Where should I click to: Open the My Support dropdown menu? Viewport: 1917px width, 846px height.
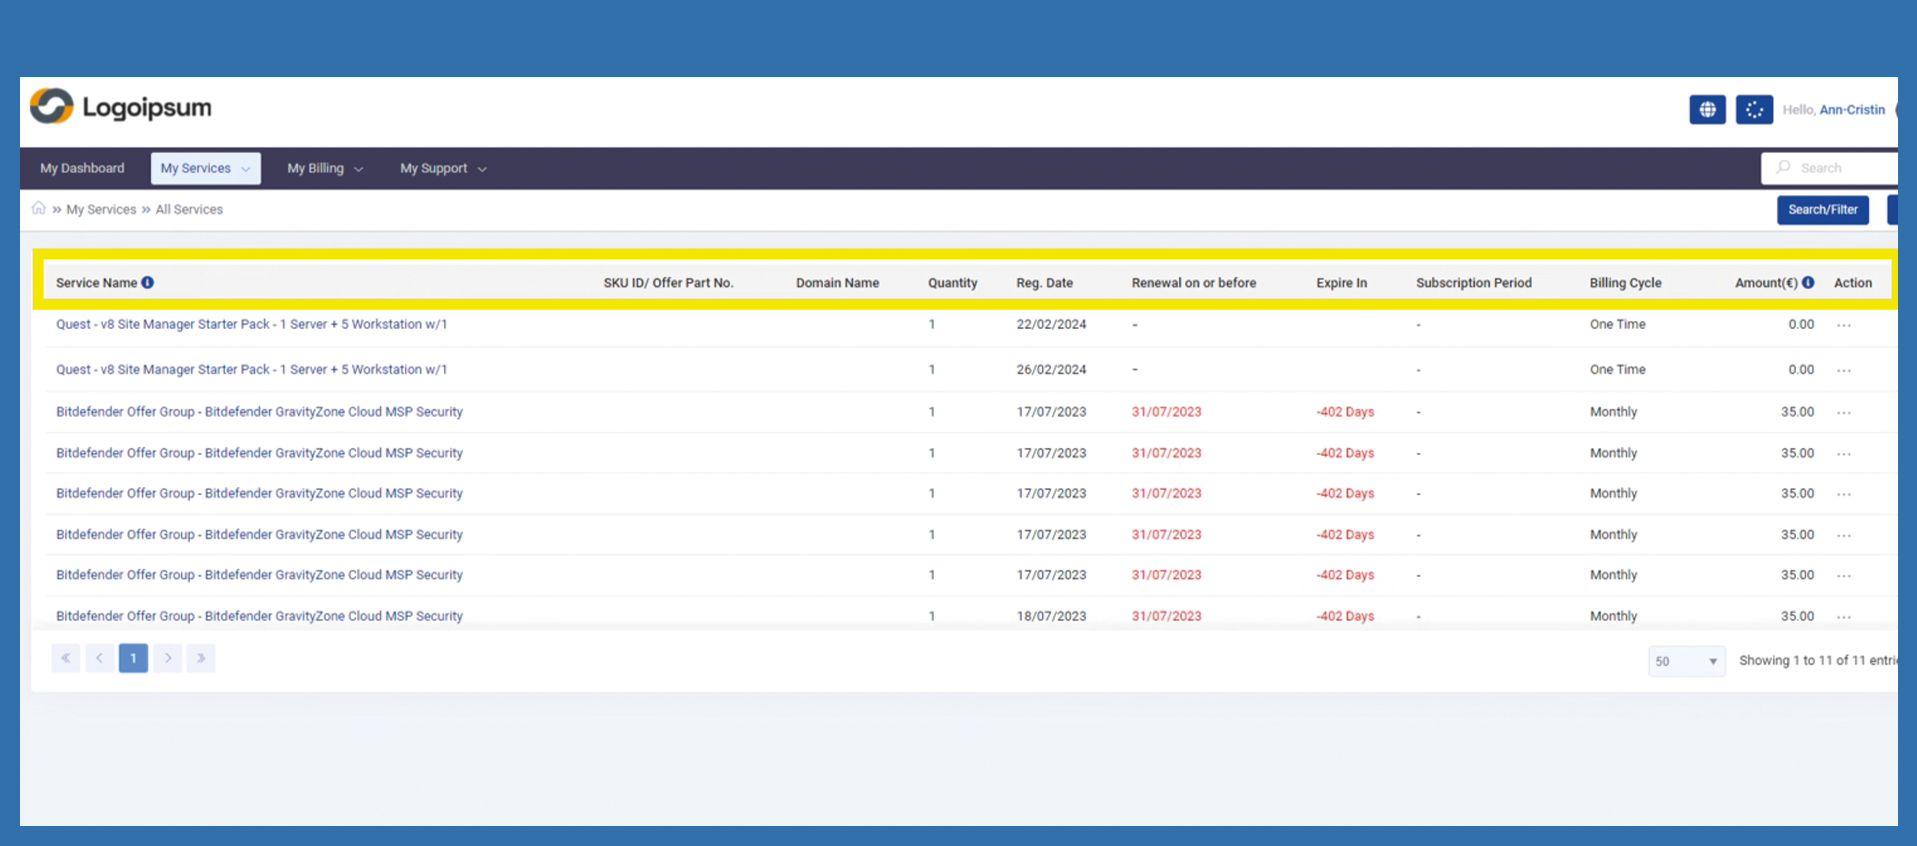point(443,168)
